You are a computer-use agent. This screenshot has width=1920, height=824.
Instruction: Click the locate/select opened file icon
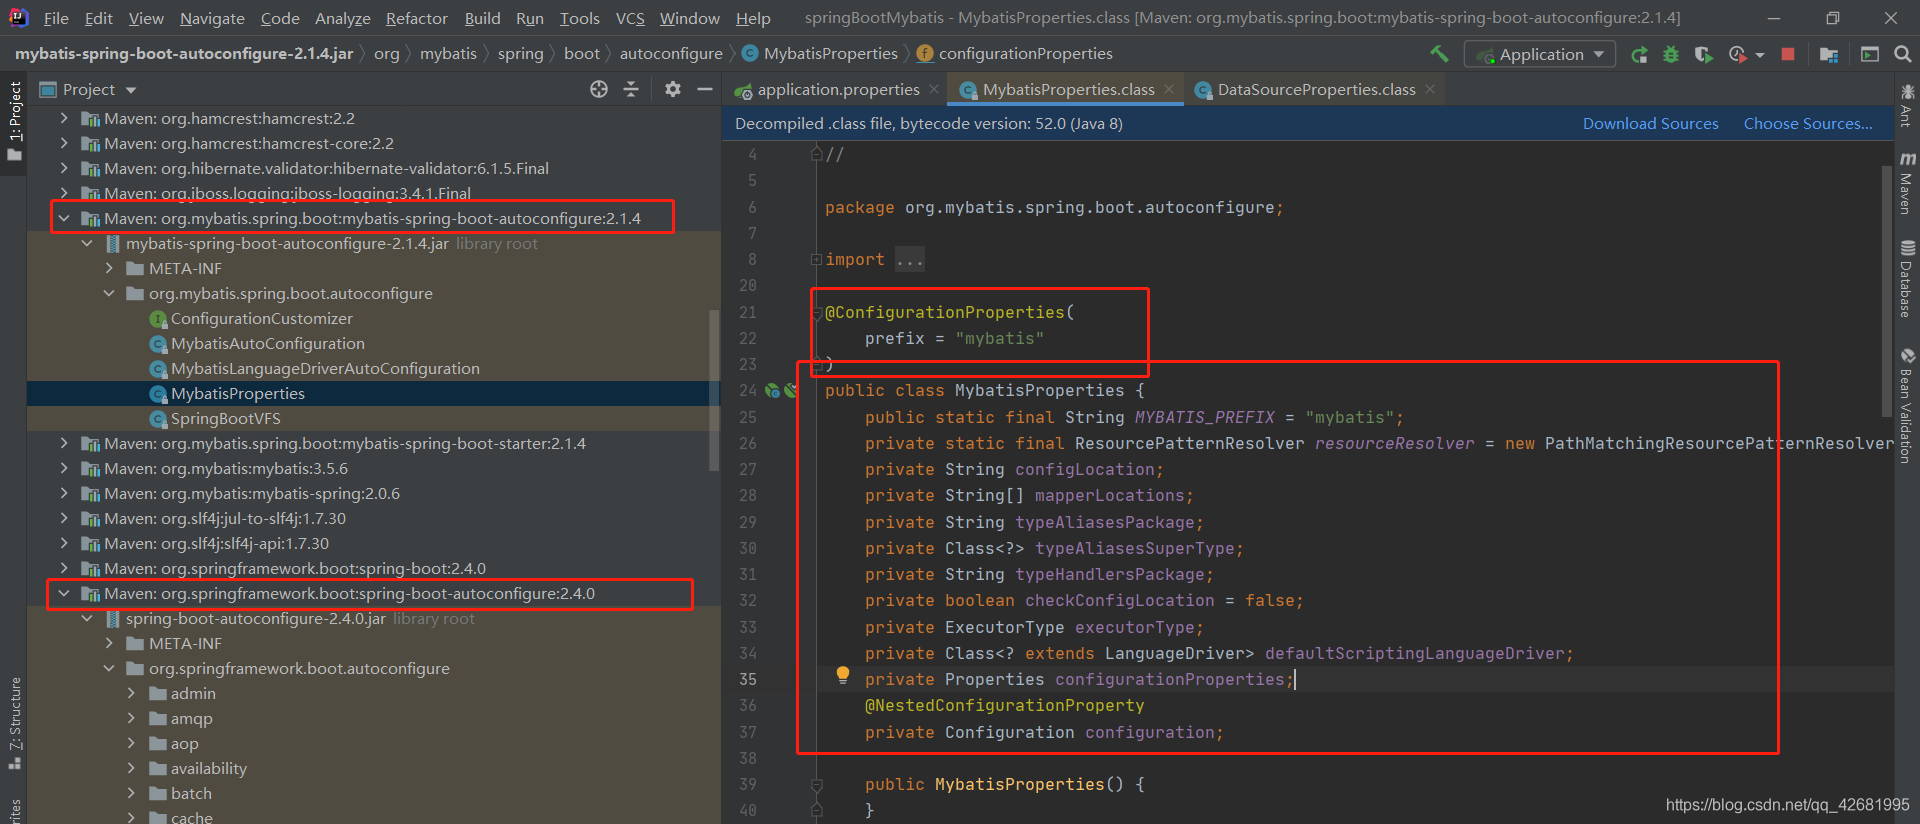(599, 89)
